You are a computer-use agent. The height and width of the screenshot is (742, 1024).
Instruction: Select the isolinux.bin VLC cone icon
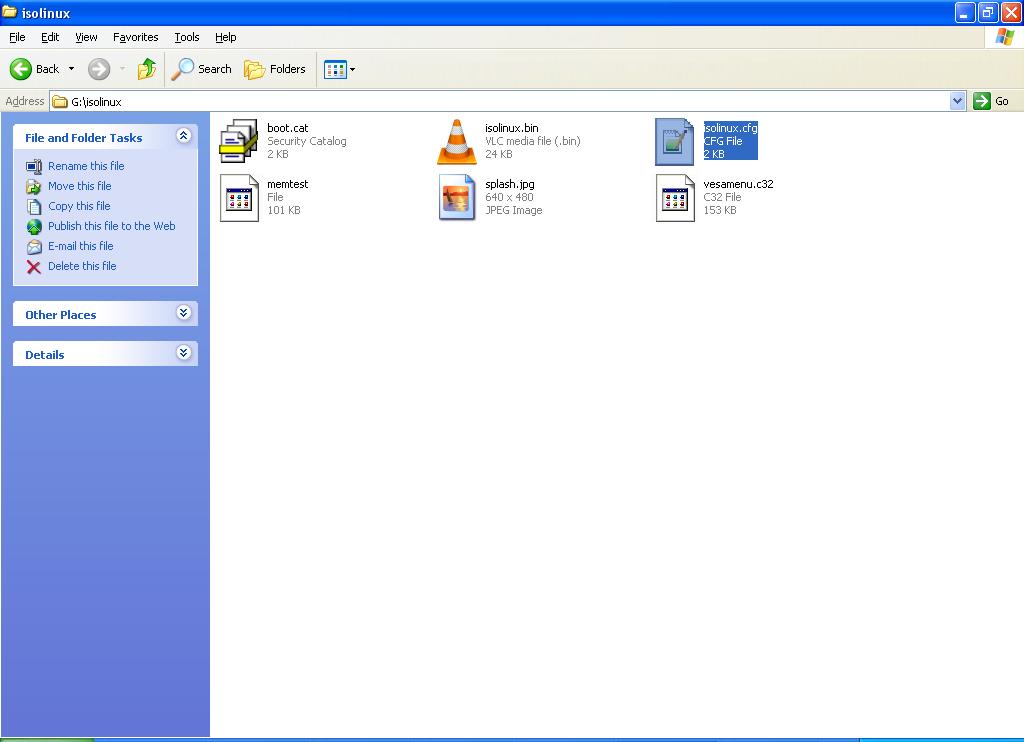pyautogui.click(x=457, y=141)
